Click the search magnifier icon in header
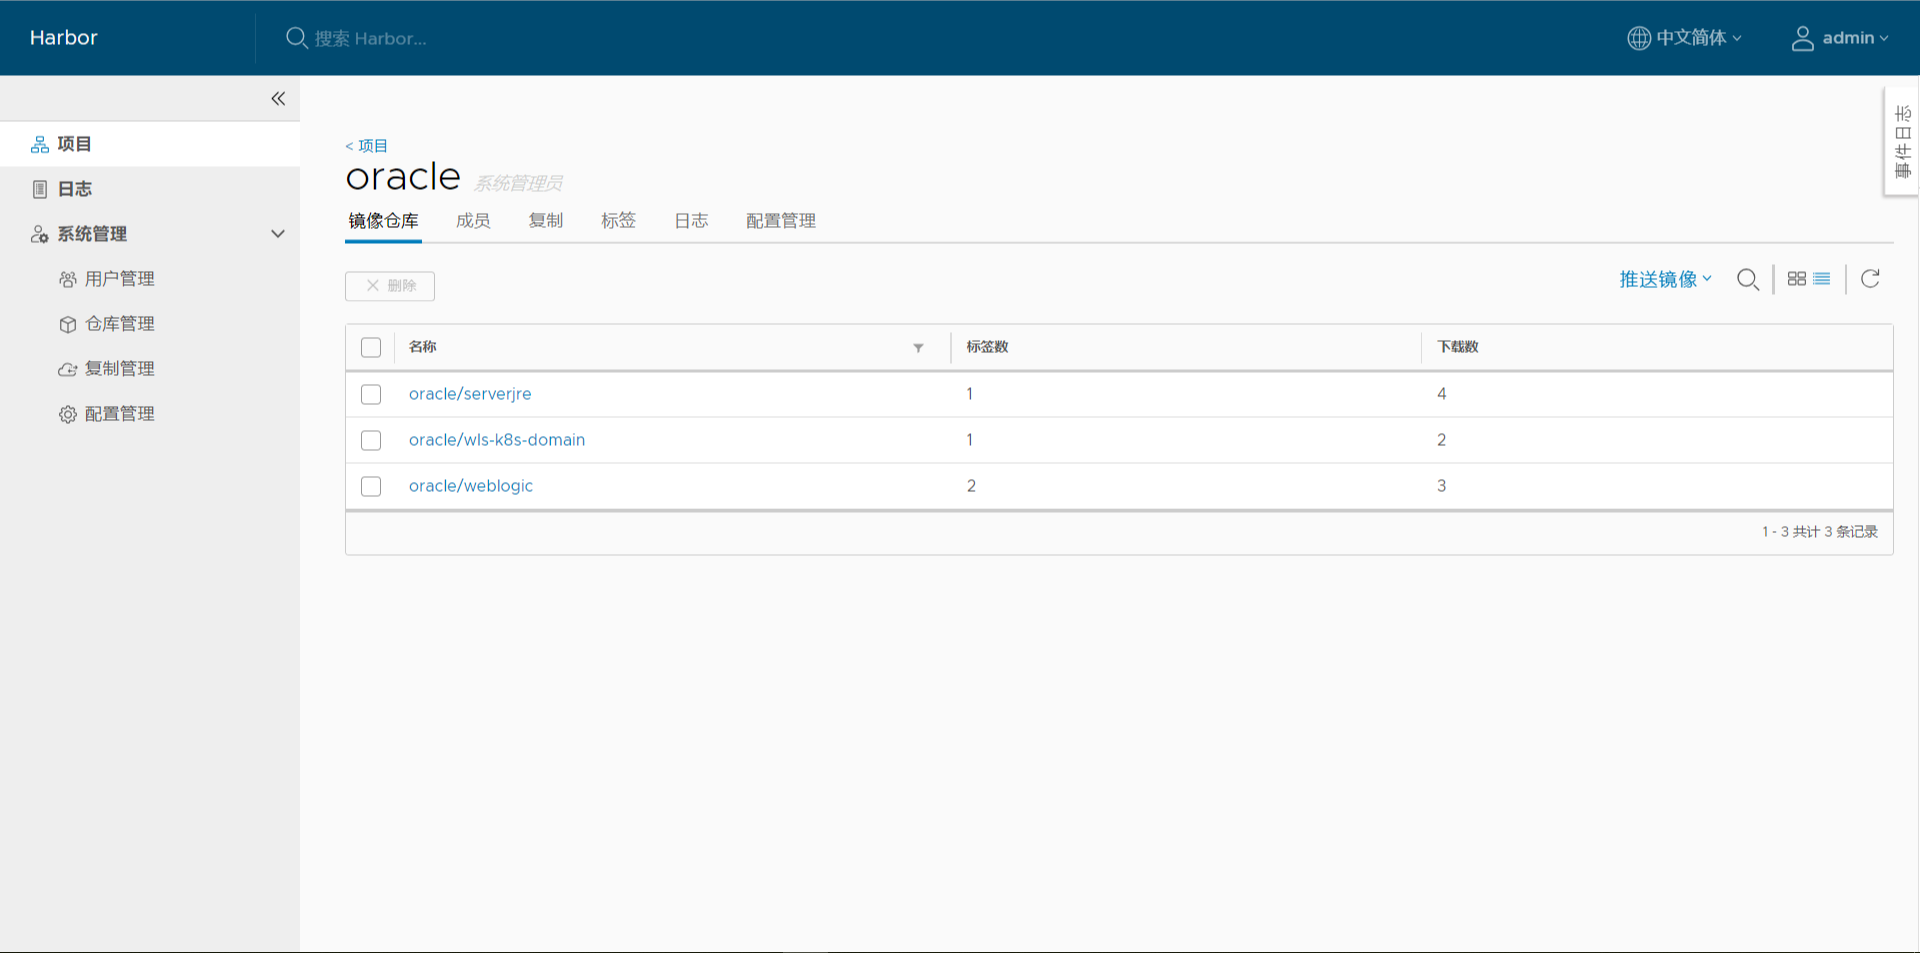This screenshot has width=1920, height=953. tap(296, 38)
